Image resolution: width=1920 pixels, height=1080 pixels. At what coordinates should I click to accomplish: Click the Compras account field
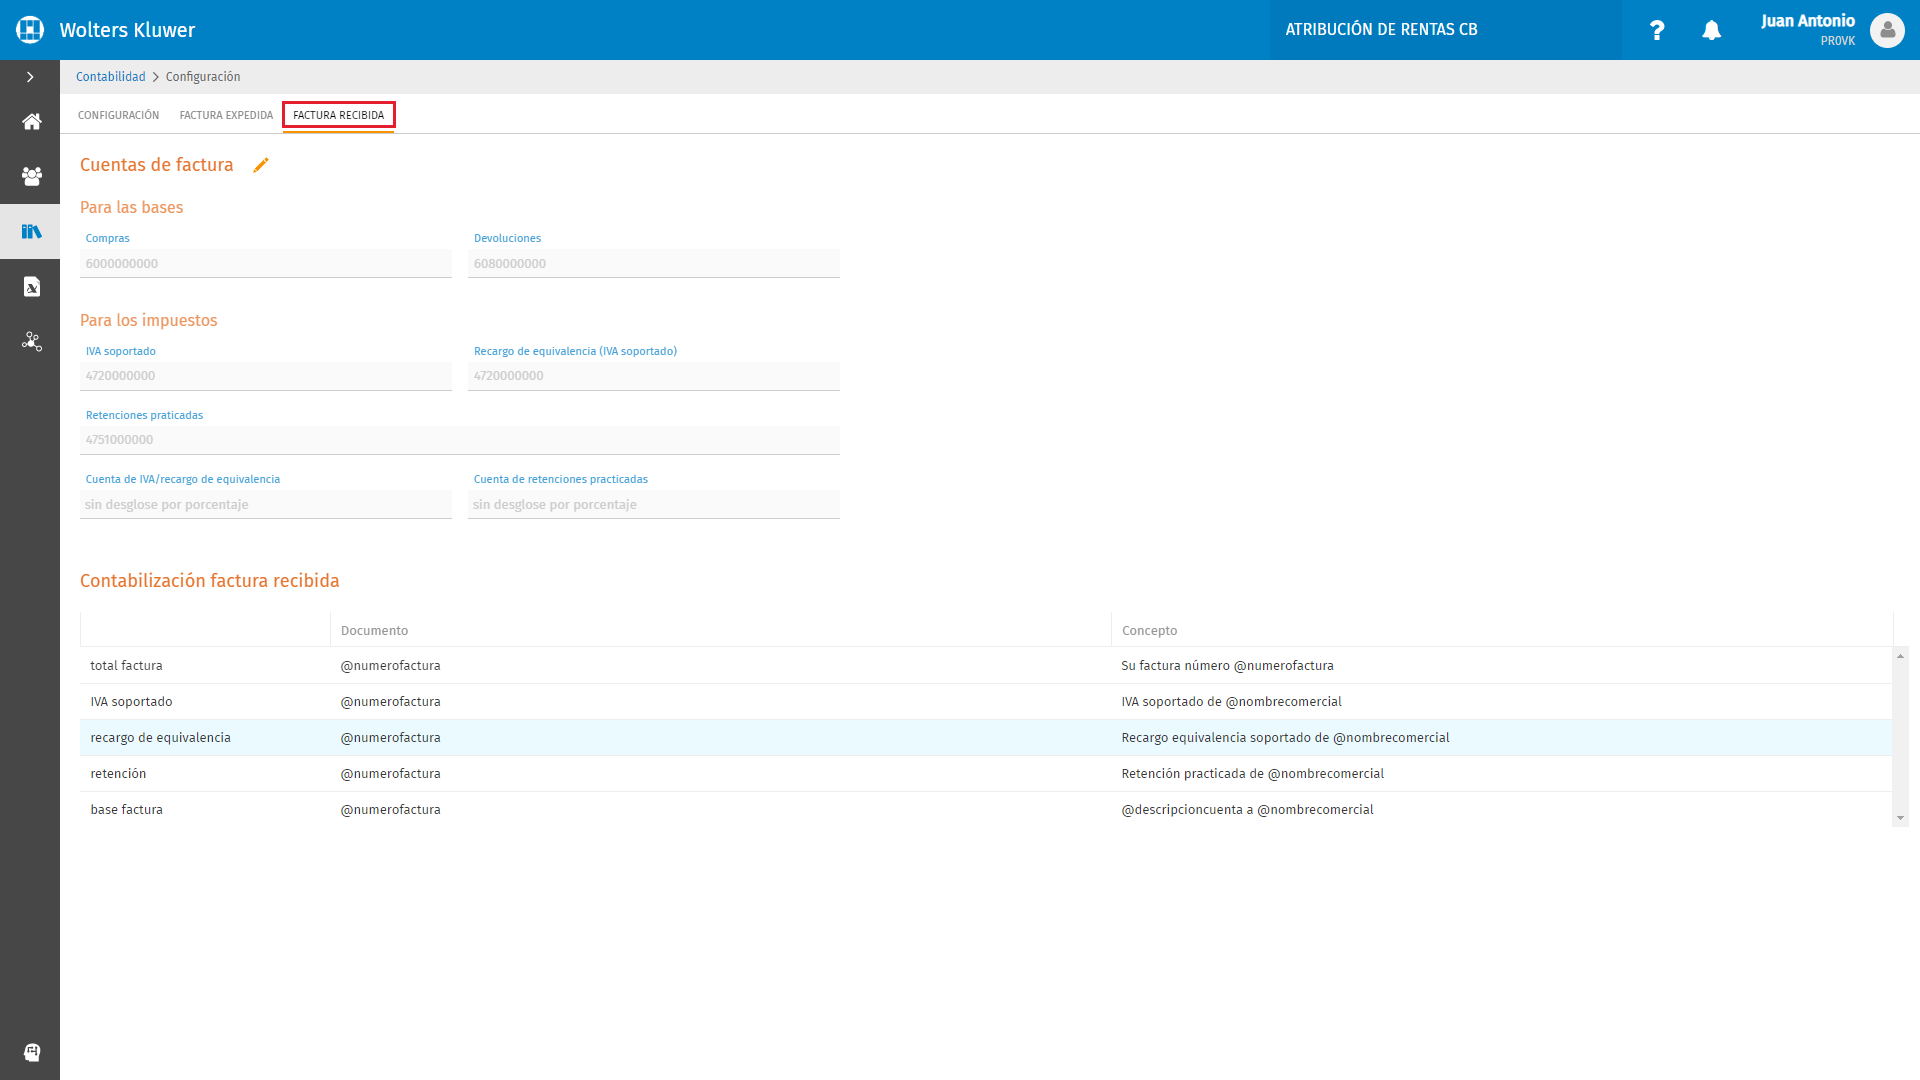266,264
